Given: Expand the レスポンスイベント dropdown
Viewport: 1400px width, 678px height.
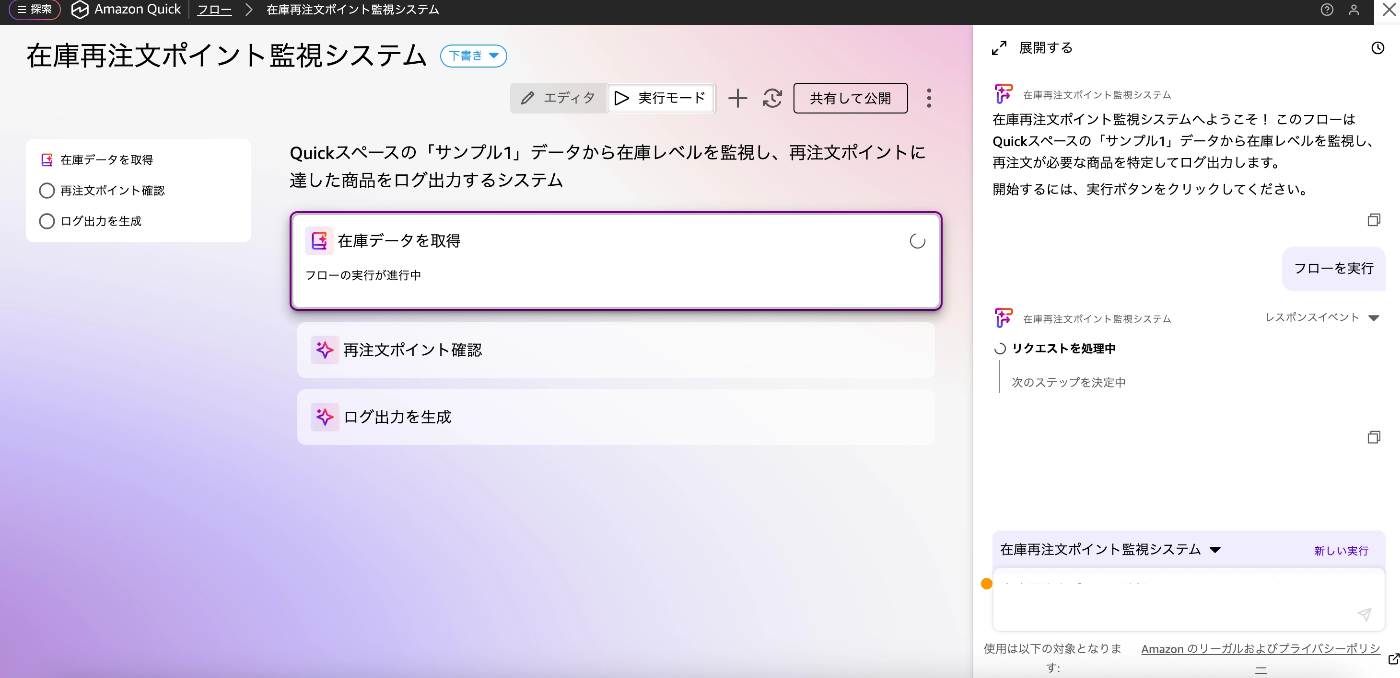Looking at the screenshot, I should [1322, 318].
